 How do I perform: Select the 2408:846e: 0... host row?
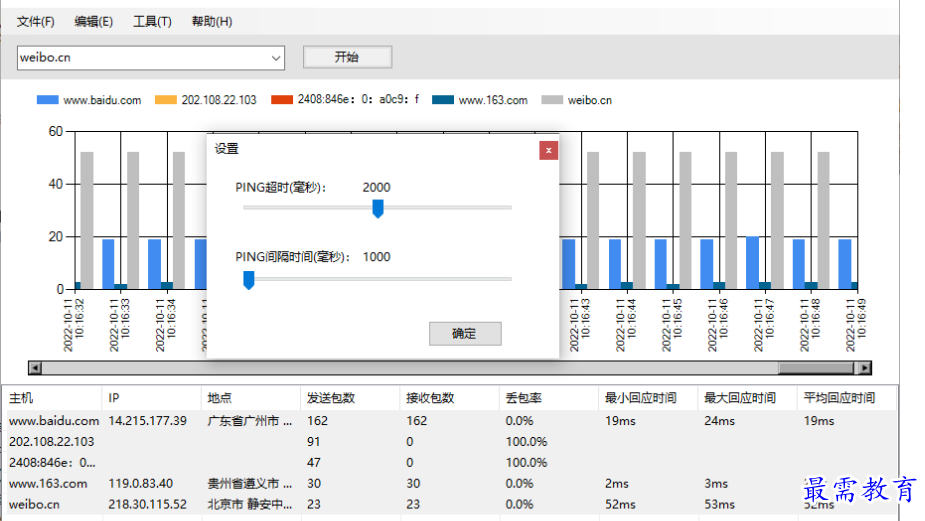pos(450,463)
